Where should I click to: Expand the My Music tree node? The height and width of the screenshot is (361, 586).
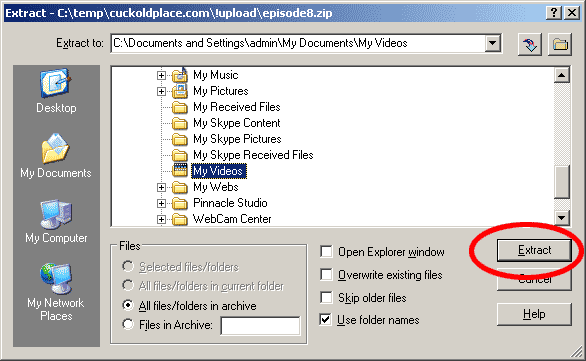click(161, 75)
